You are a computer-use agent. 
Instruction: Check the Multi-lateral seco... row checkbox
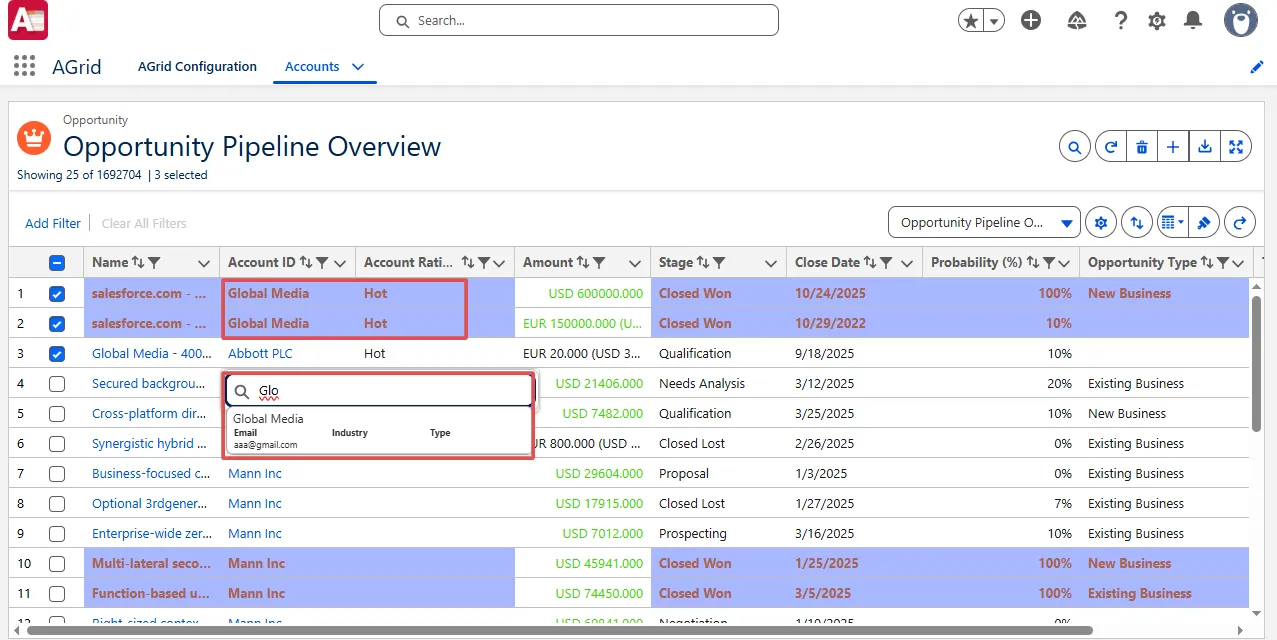[x=57, y=564]
